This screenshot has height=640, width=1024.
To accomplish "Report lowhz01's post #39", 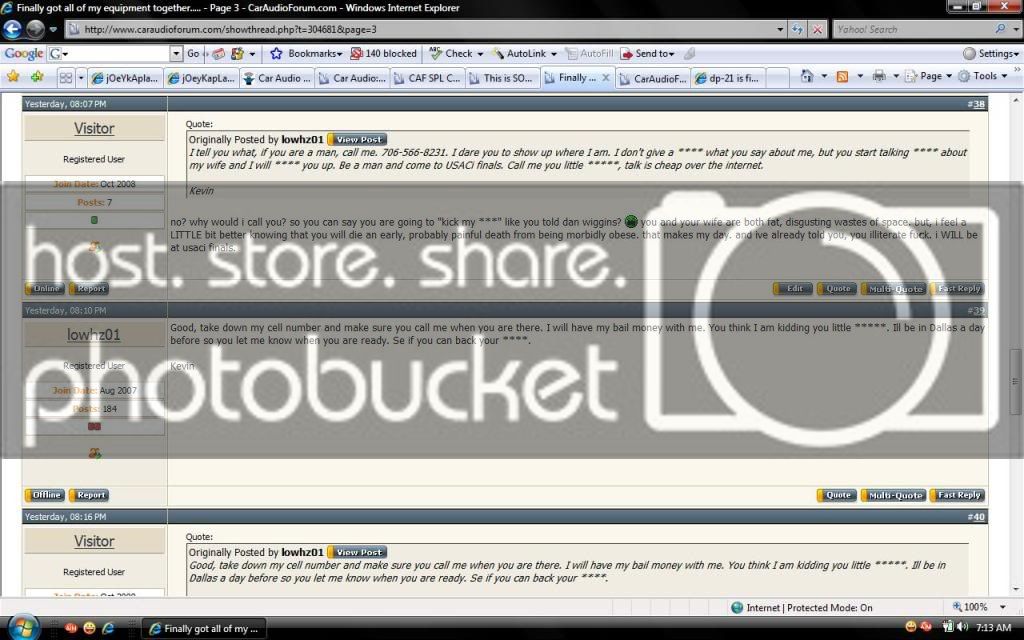I will (x=89, y=495).
